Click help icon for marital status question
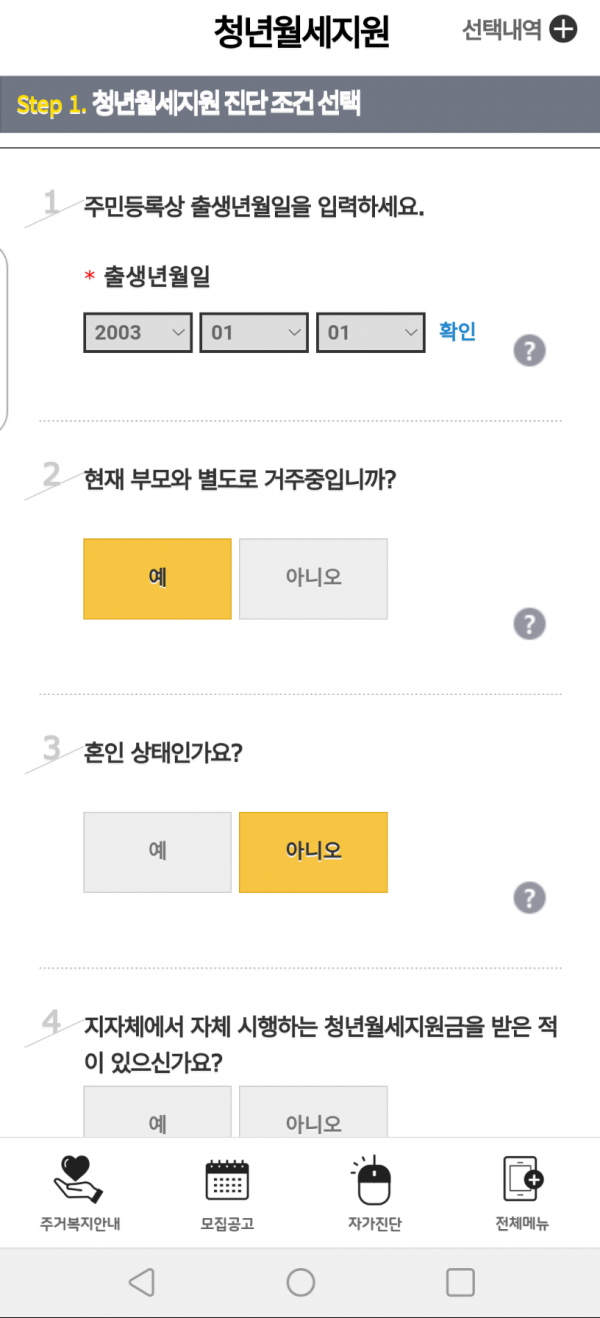 click(529, 897)
